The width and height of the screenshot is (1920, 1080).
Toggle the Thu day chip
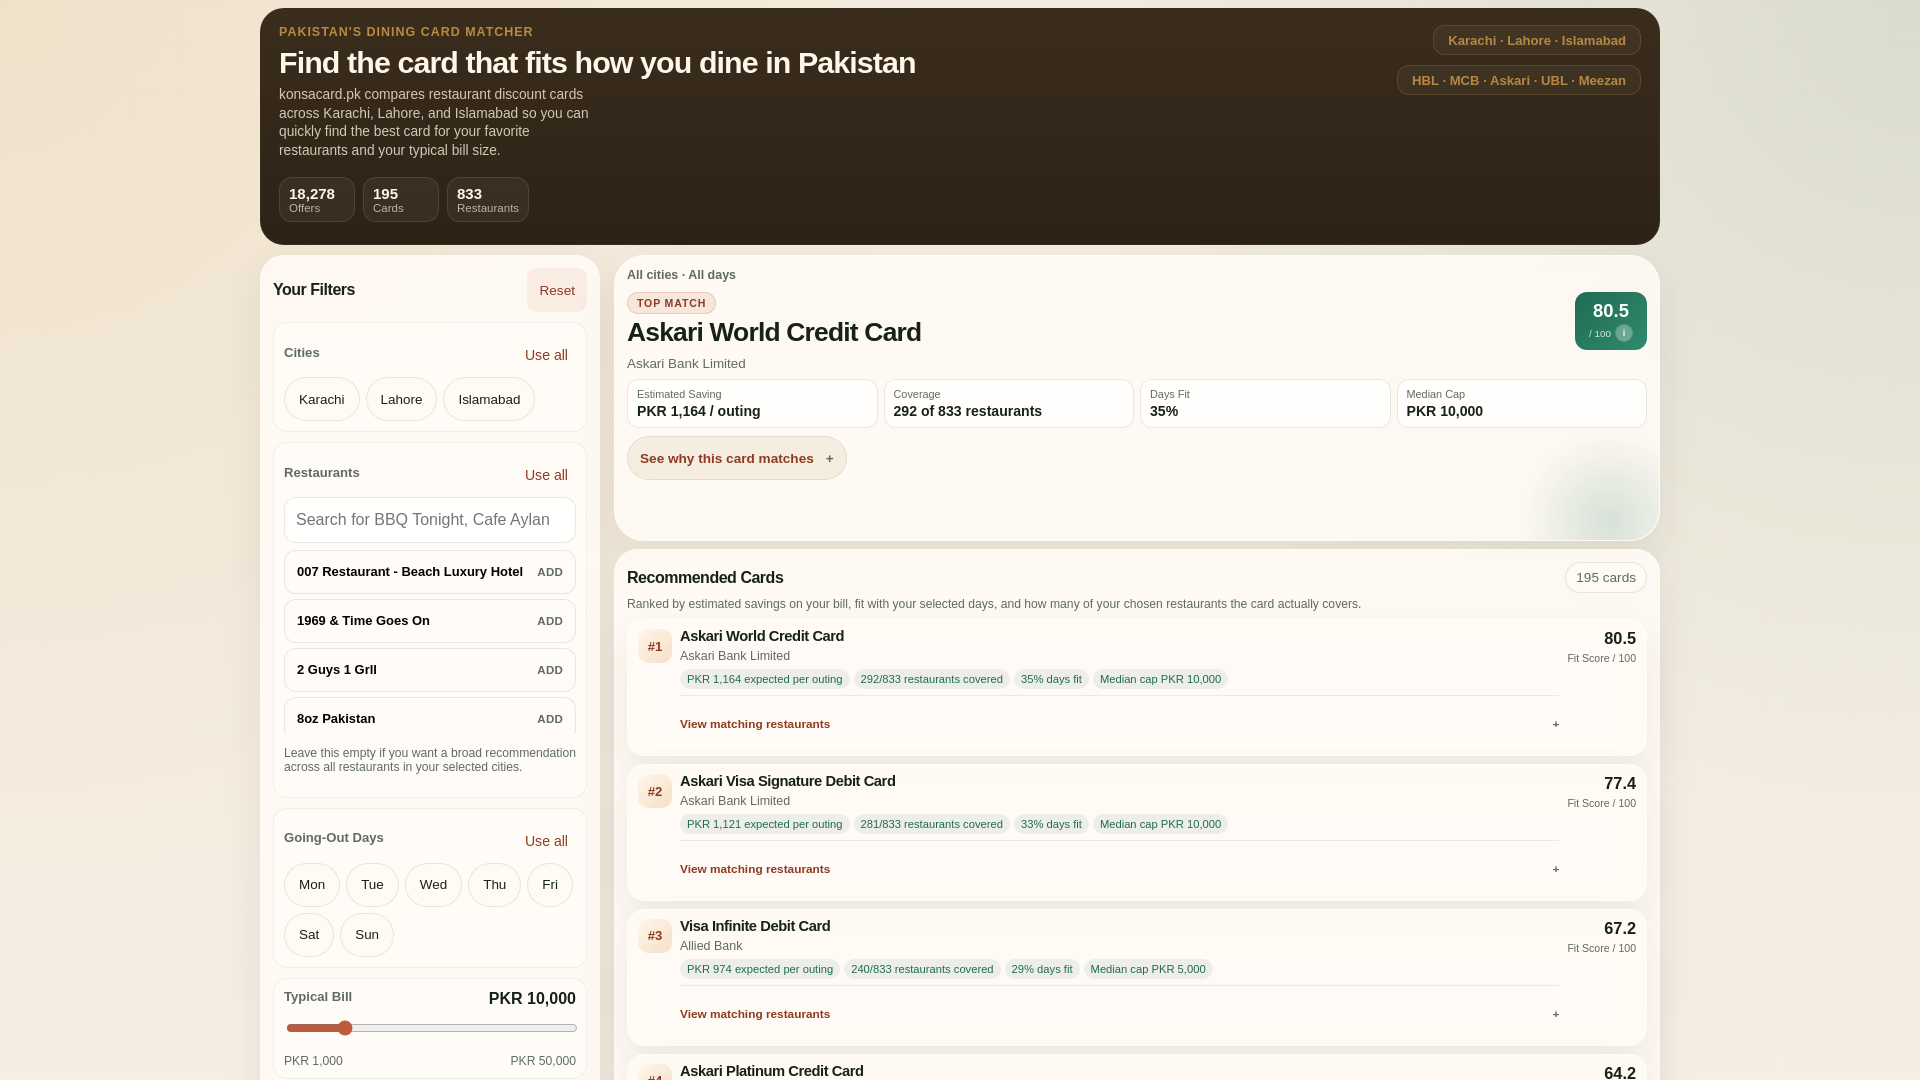coord(494,885)
